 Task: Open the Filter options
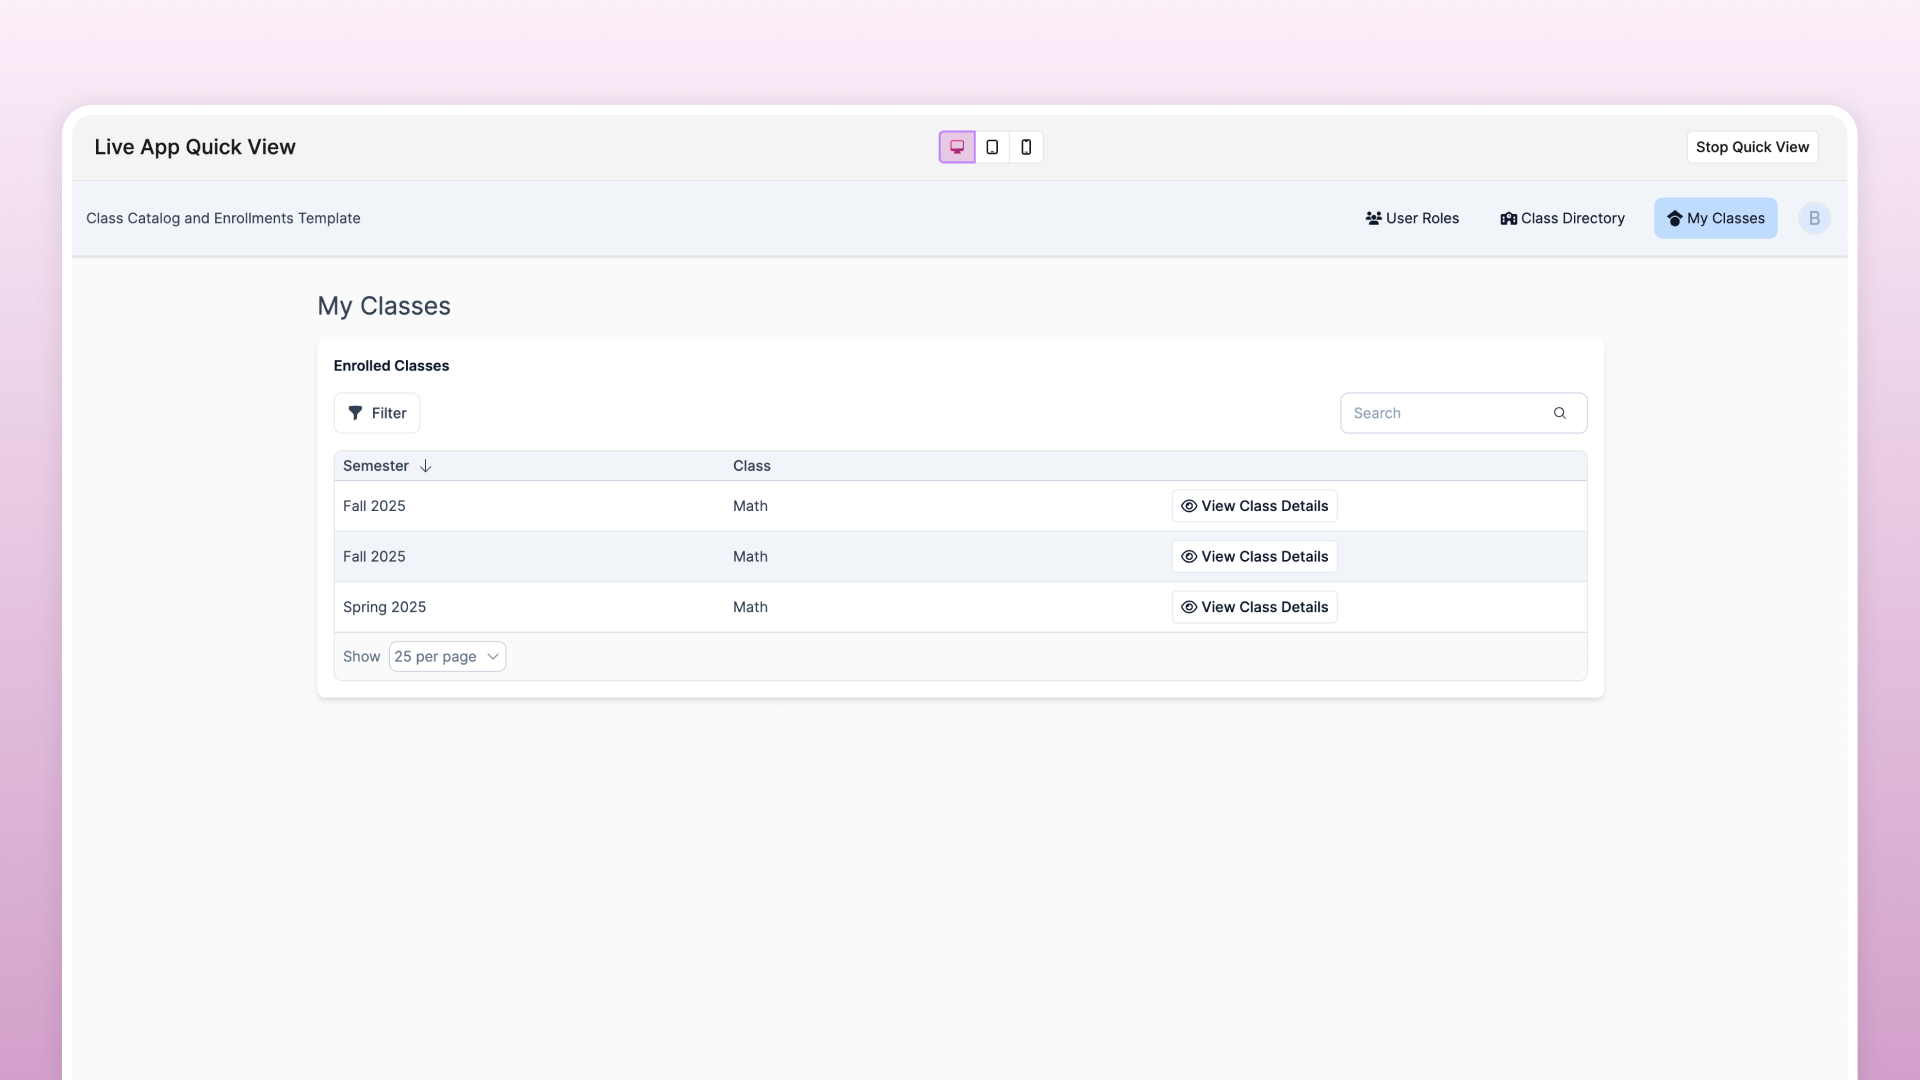click(377, 413)
